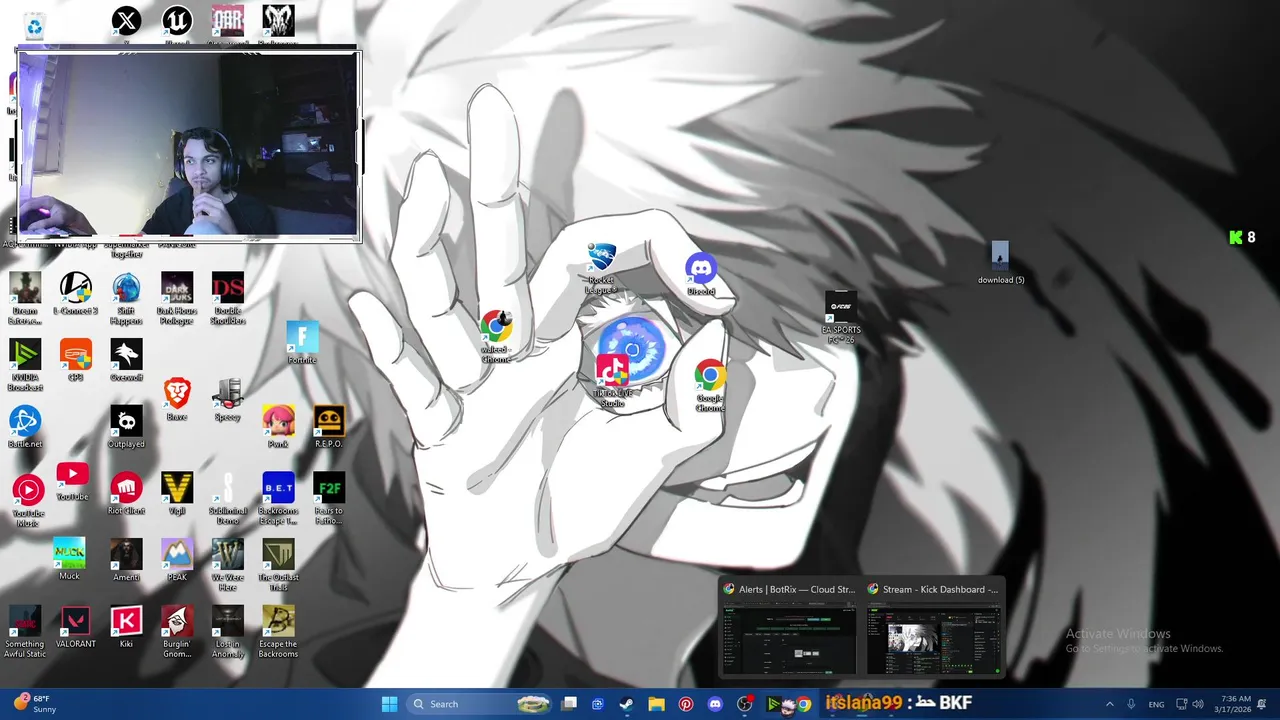Select the PEAK game desktop icon
Screen dimensions: 1280x720
(177, 560)
